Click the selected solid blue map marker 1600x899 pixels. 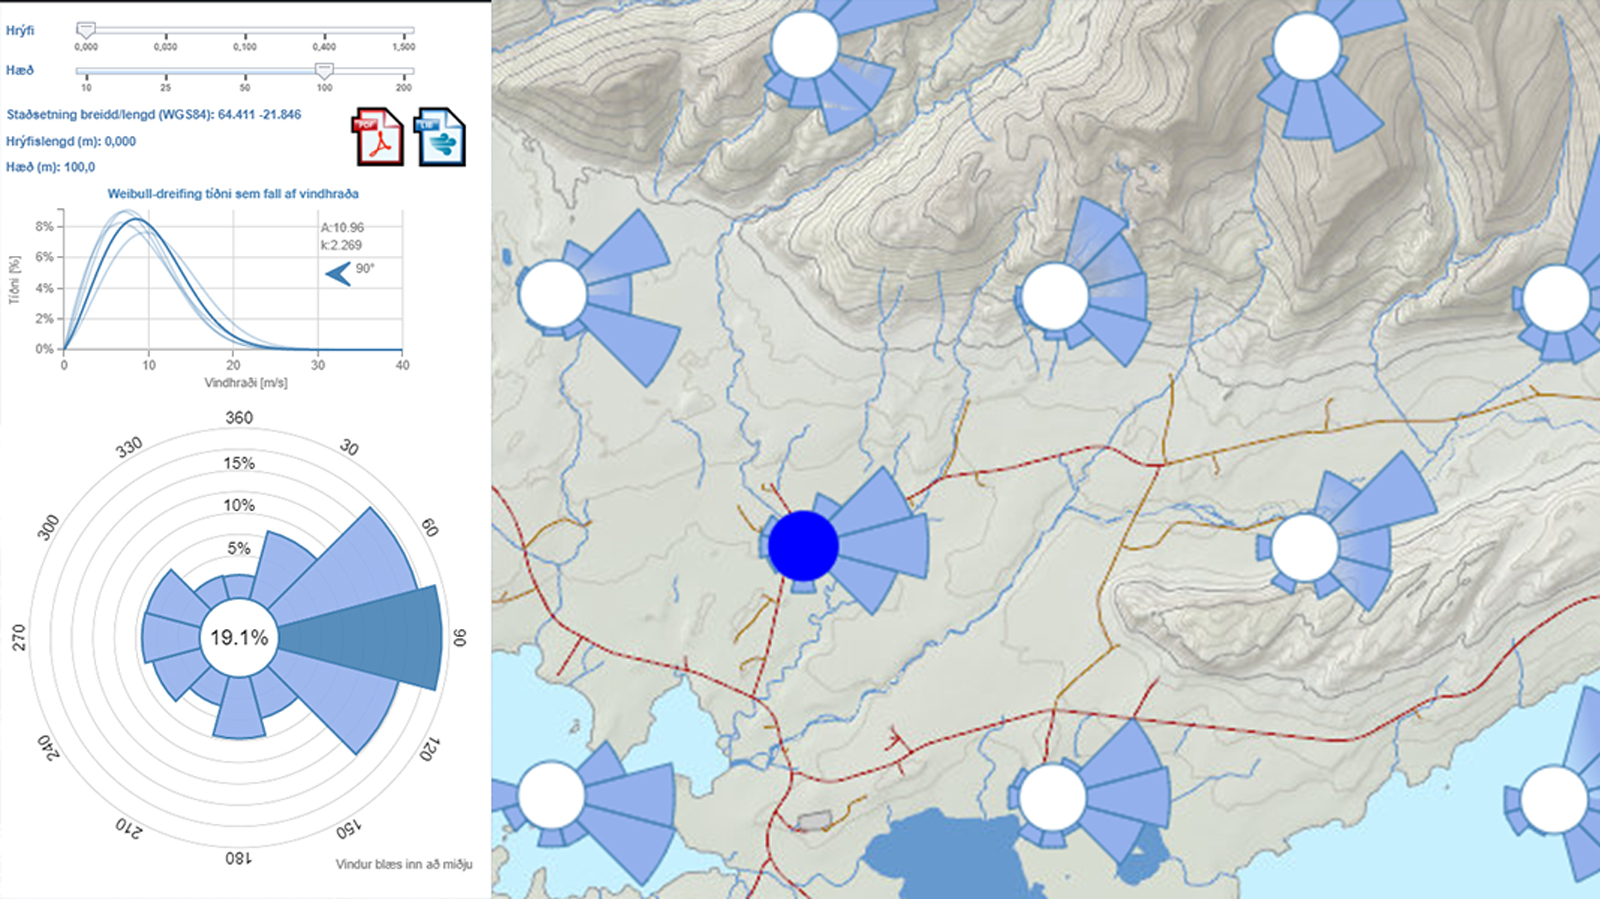coord(802,546)
